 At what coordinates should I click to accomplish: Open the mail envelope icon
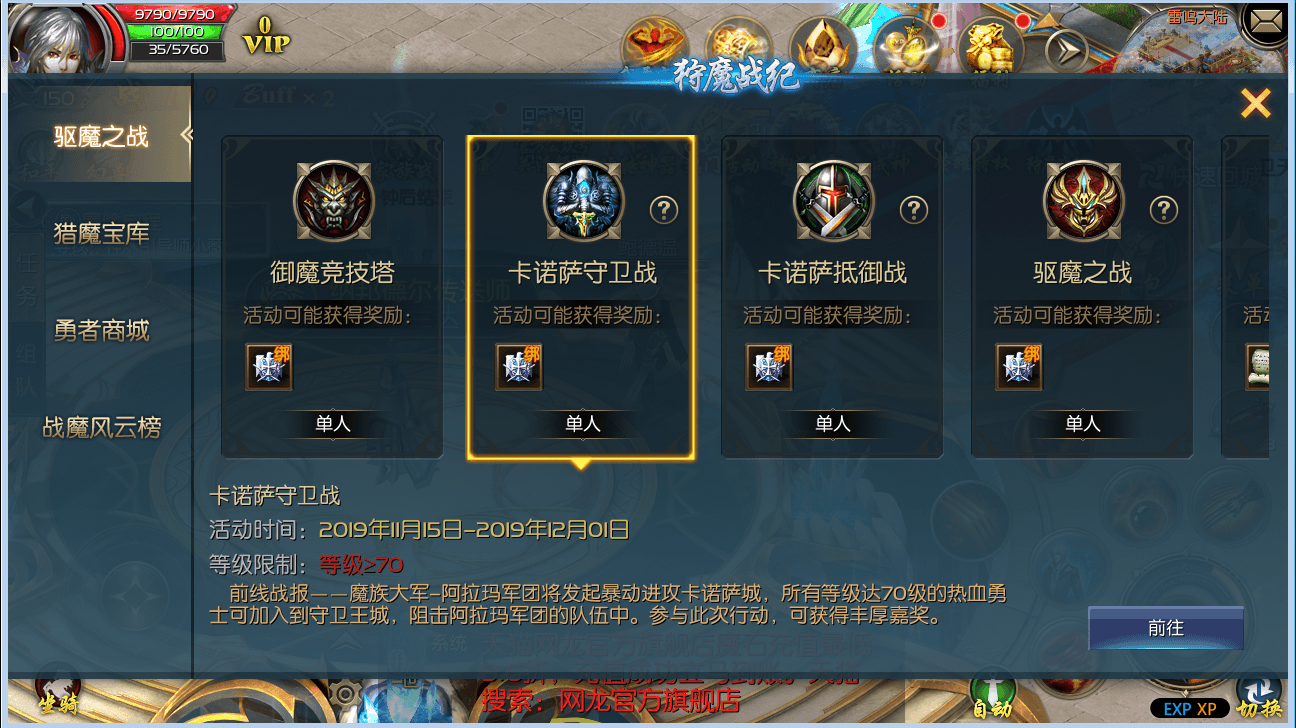click(1266, 22)
